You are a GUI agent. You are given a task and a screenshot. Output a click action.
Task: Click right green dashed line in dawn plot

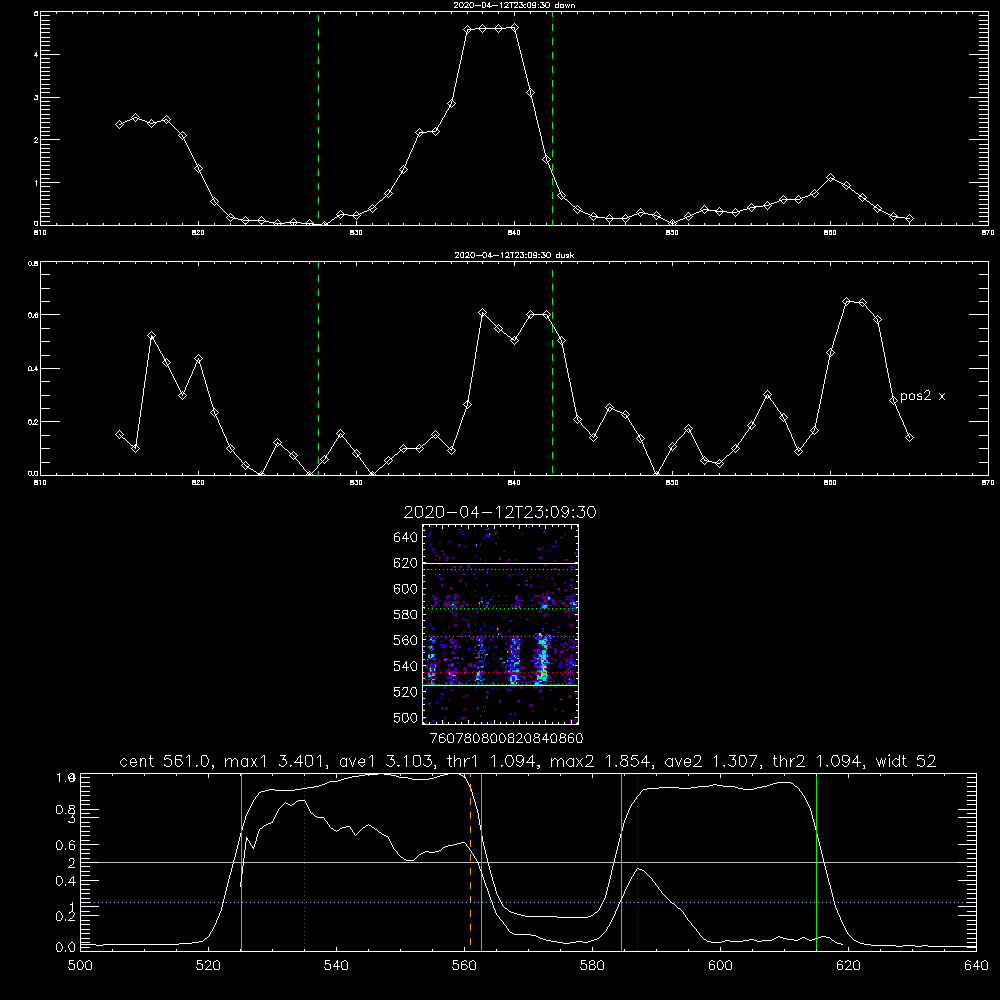pyautogui.click(x=552, y=118)
